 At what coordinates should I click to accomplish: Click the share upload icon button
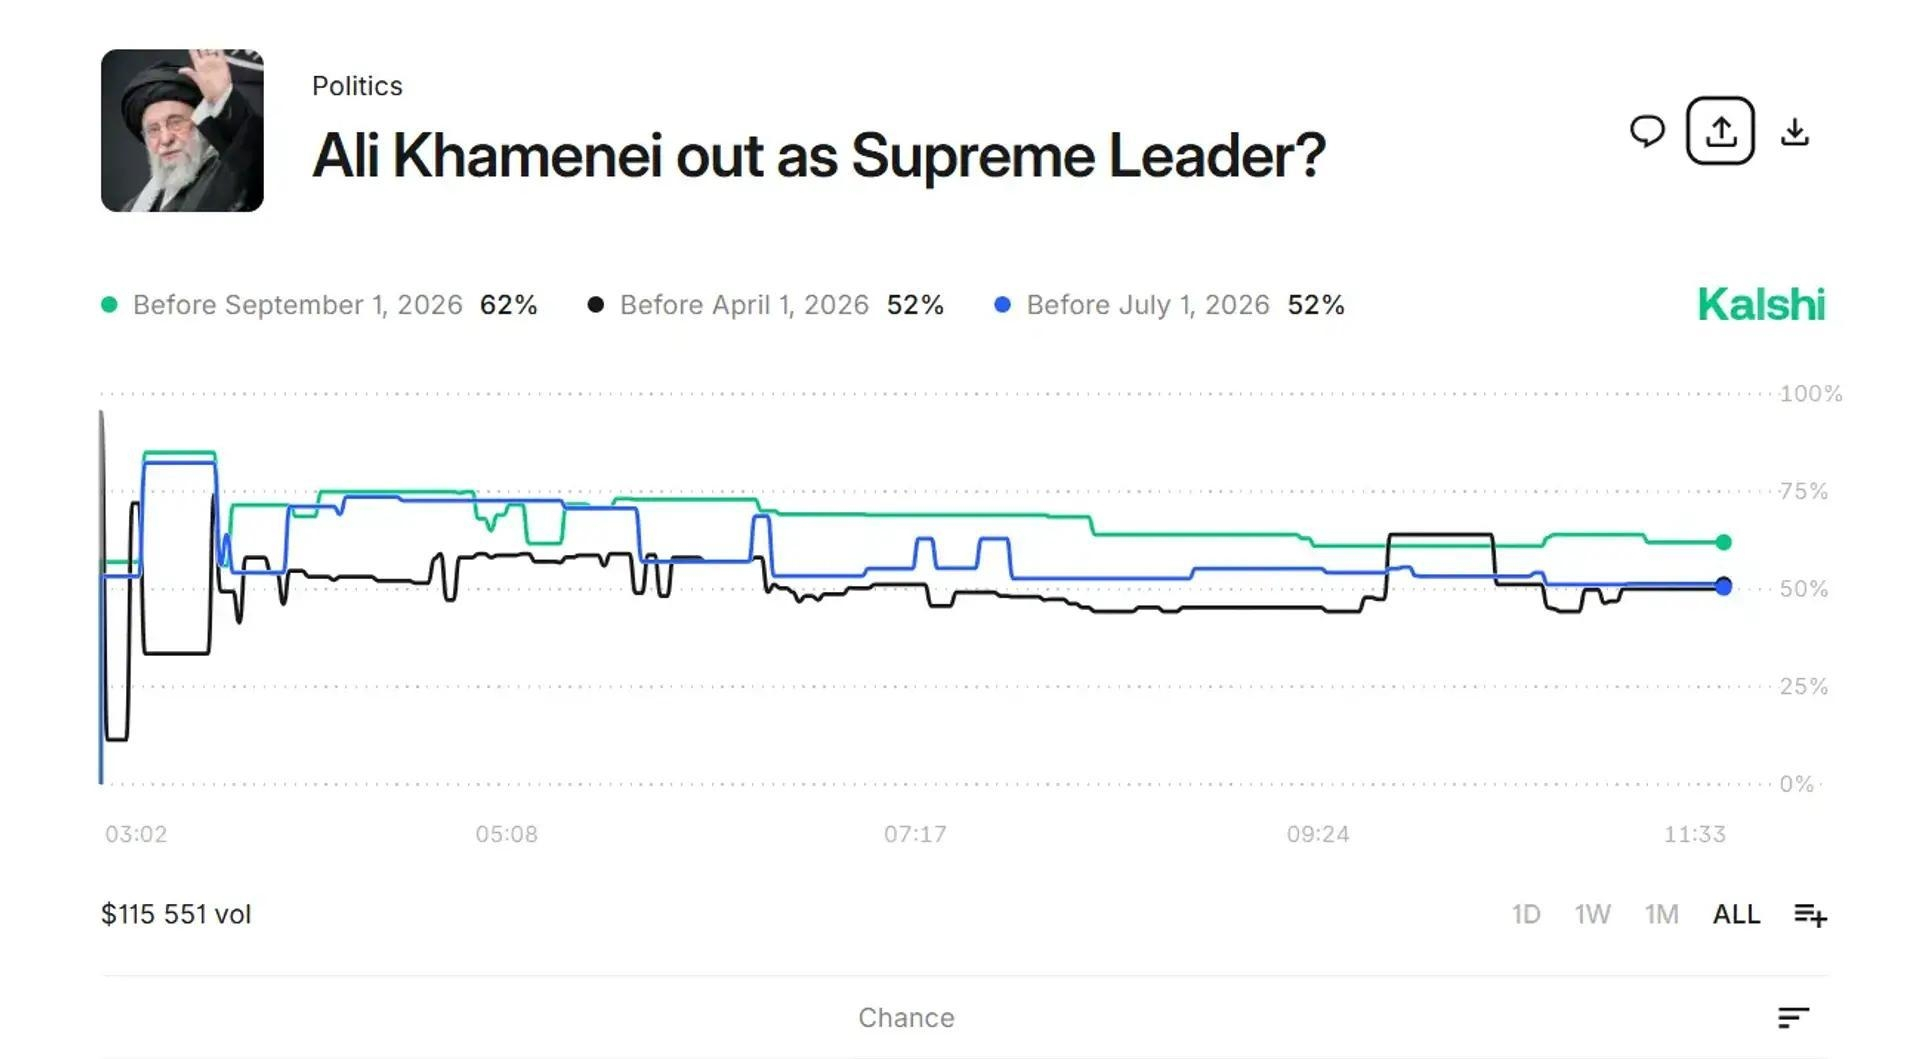[1720, 131]
